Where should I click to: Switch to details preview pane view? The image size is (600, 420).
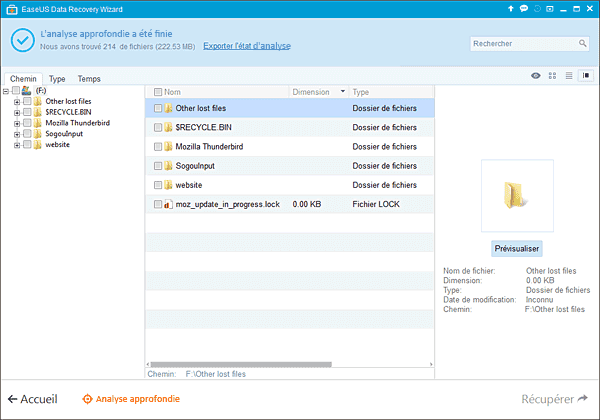point(586,76)
